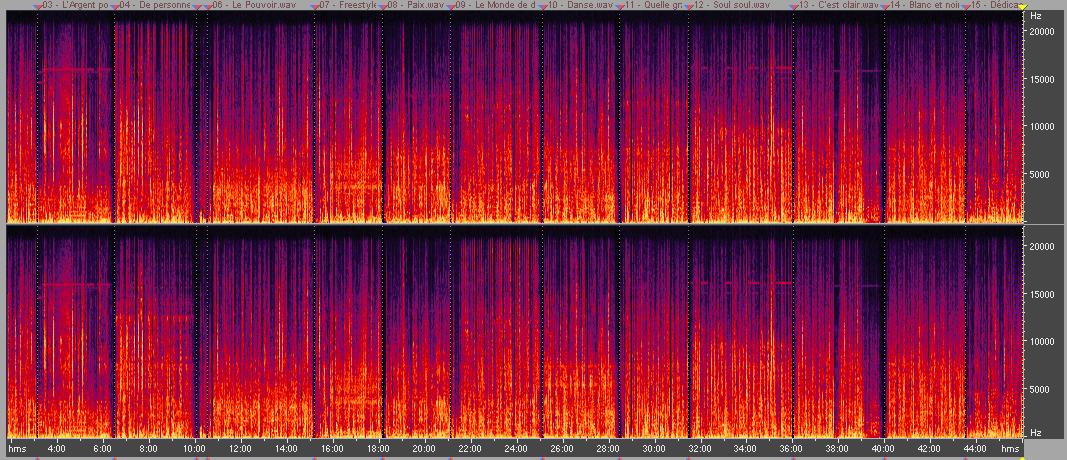Viewport: 1067px width, 460px height.
Task: Click the 4:00 time ruler label
Action: click(56, 449)
